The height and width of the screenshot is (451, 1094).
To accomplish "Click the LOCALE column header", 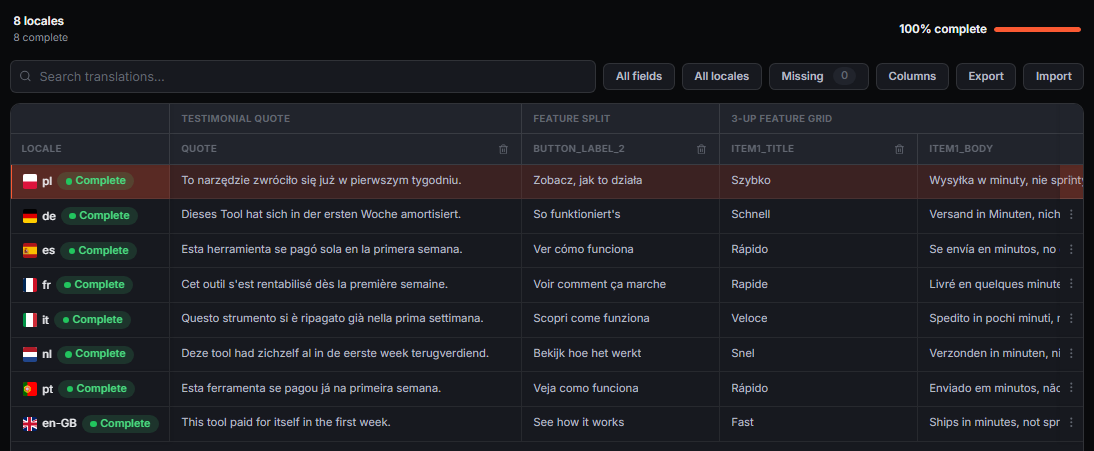I will pyautogui.click(x=90, y=149).
